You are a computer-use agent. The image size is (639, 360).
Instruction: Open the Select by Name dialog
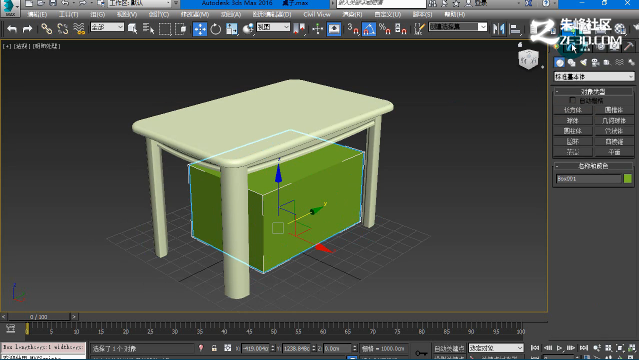click(148, 29)
